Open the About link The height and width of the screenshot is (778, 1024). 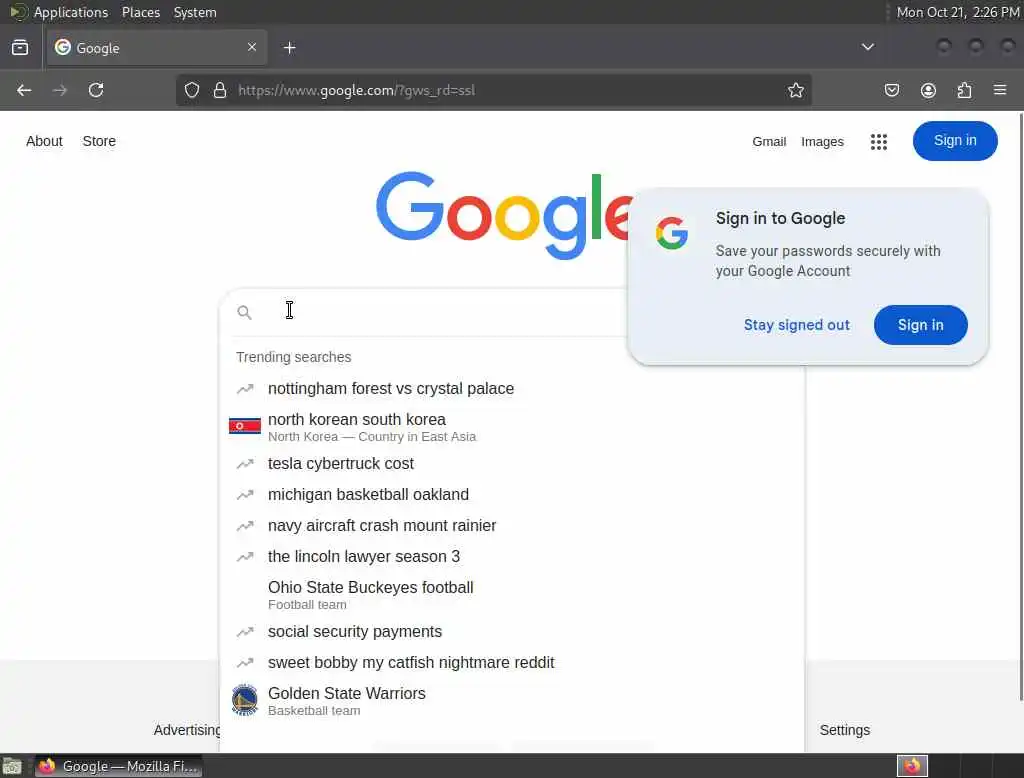click(x=44, y=141)
